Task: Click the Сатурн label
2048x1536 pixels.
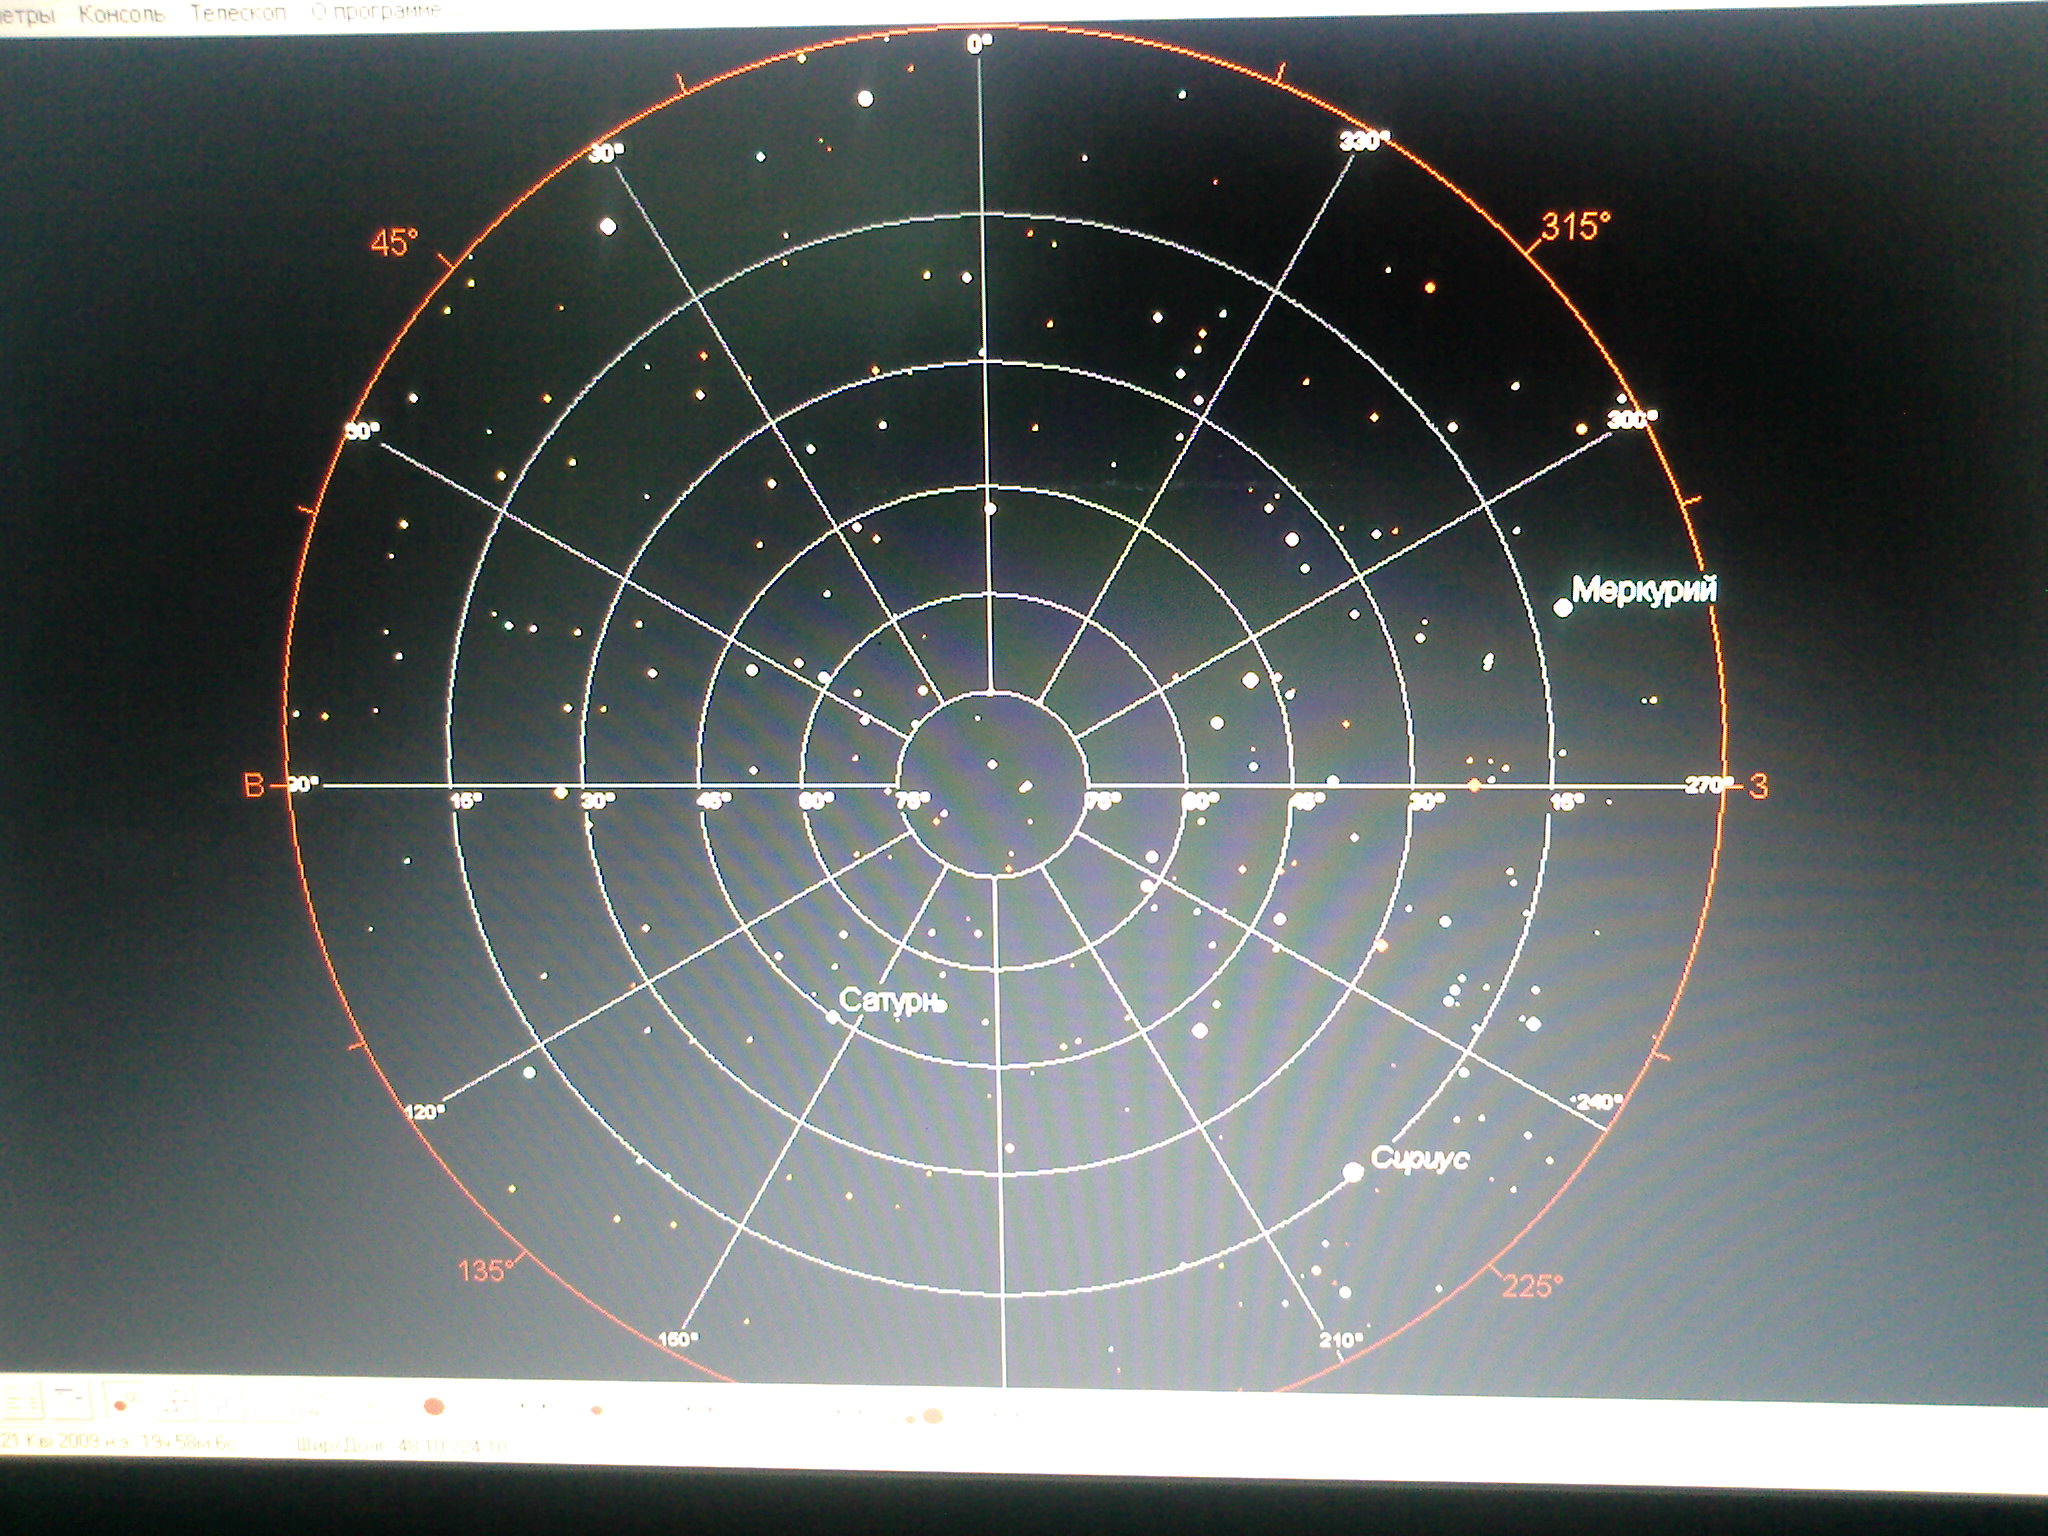Action: pos(892,1001)
